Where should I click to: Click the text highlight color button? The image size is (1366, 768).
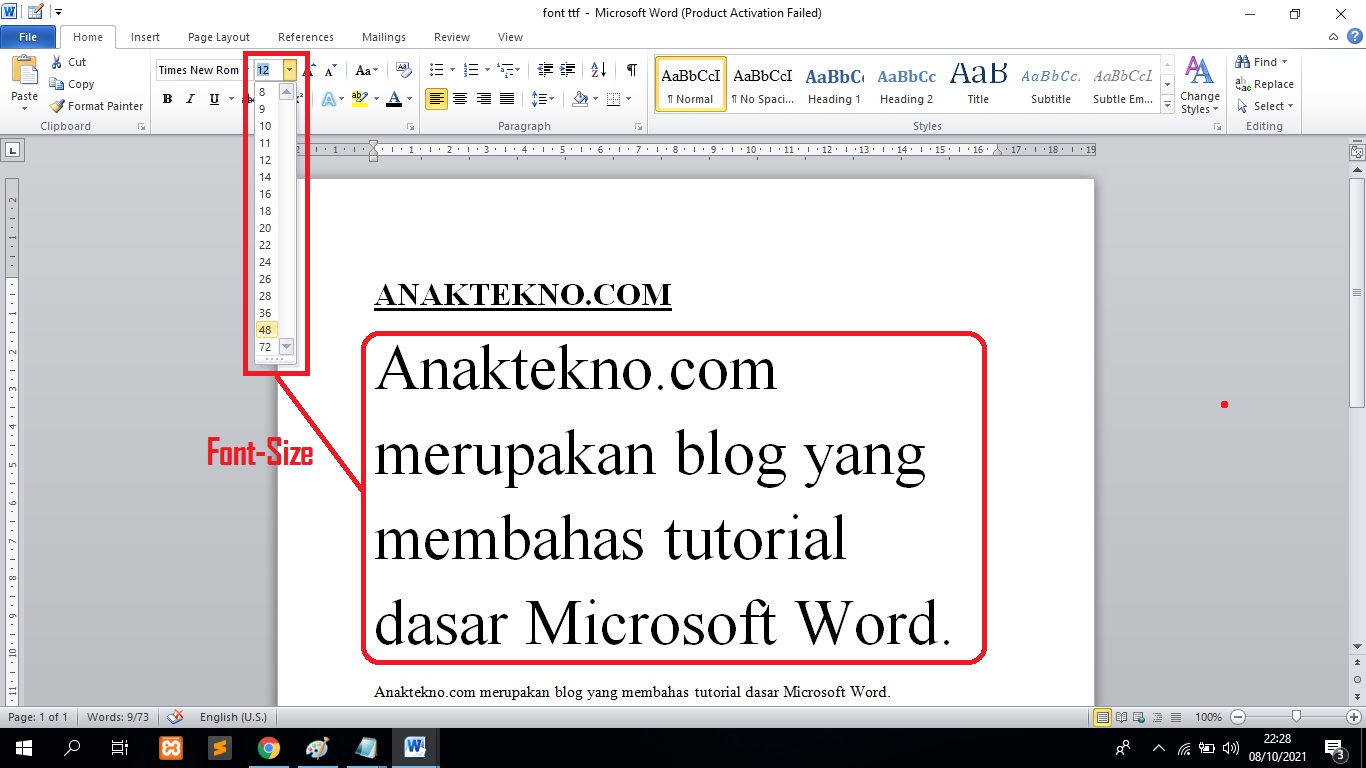pos(359,99)
